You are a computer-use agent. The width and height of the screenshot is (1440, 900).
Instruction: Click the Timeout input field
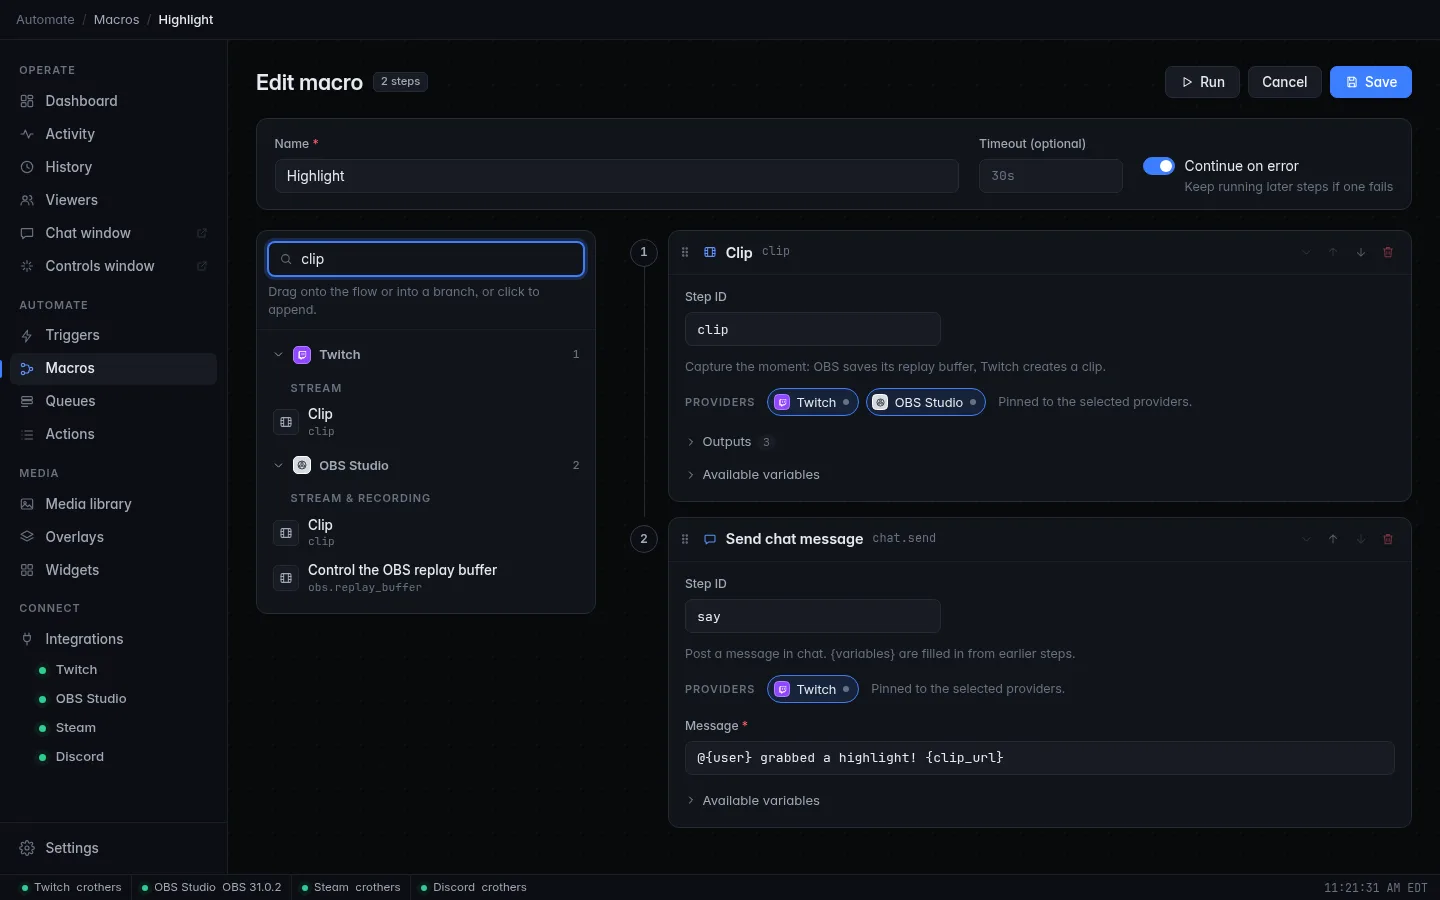pyautogui.click(x=1051, y=176)
